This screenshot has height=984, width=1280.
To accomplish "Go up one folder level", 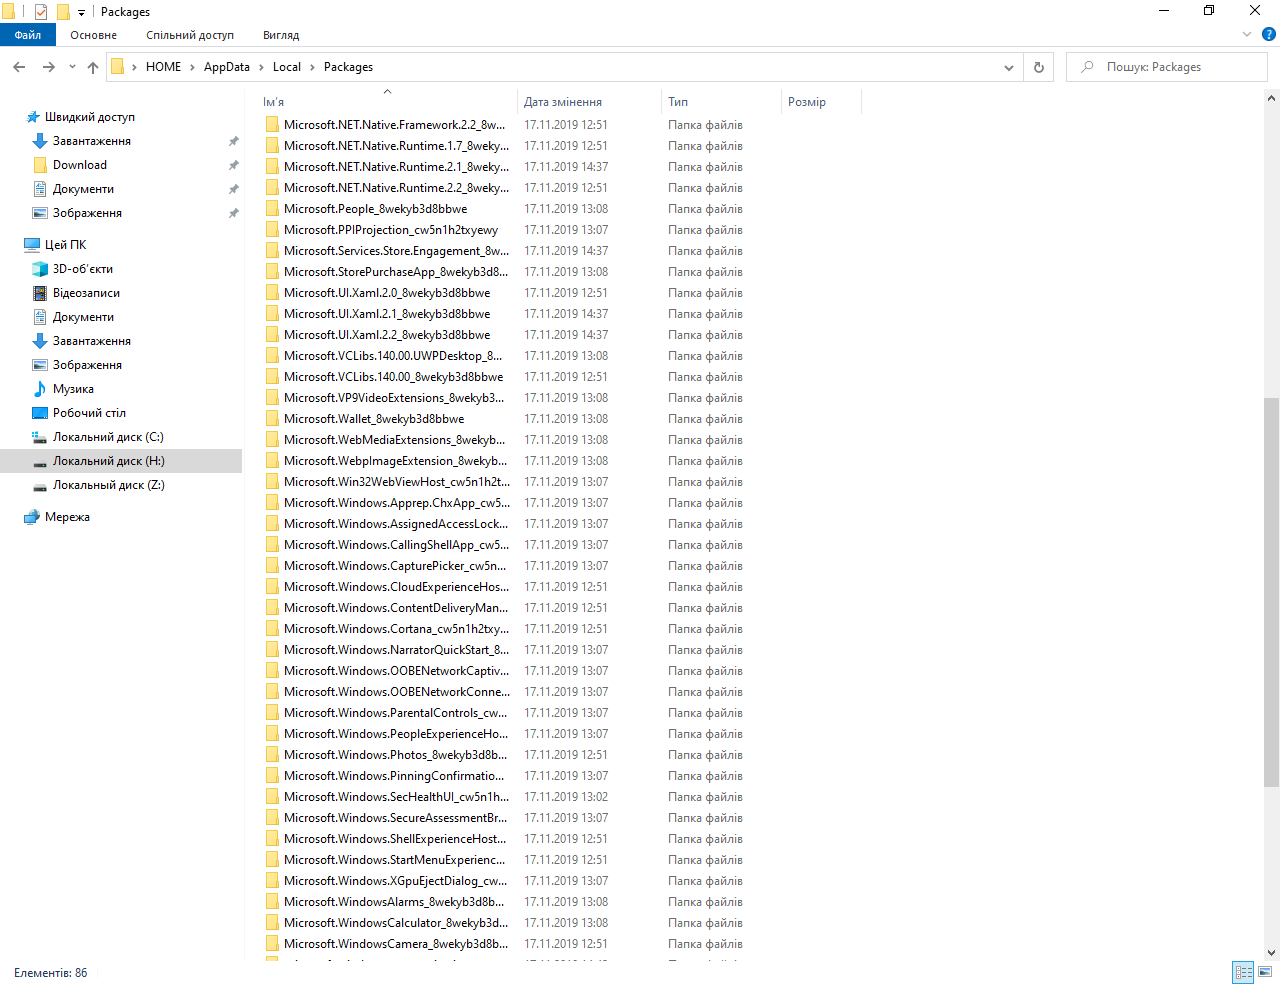I will pos(93,67).
